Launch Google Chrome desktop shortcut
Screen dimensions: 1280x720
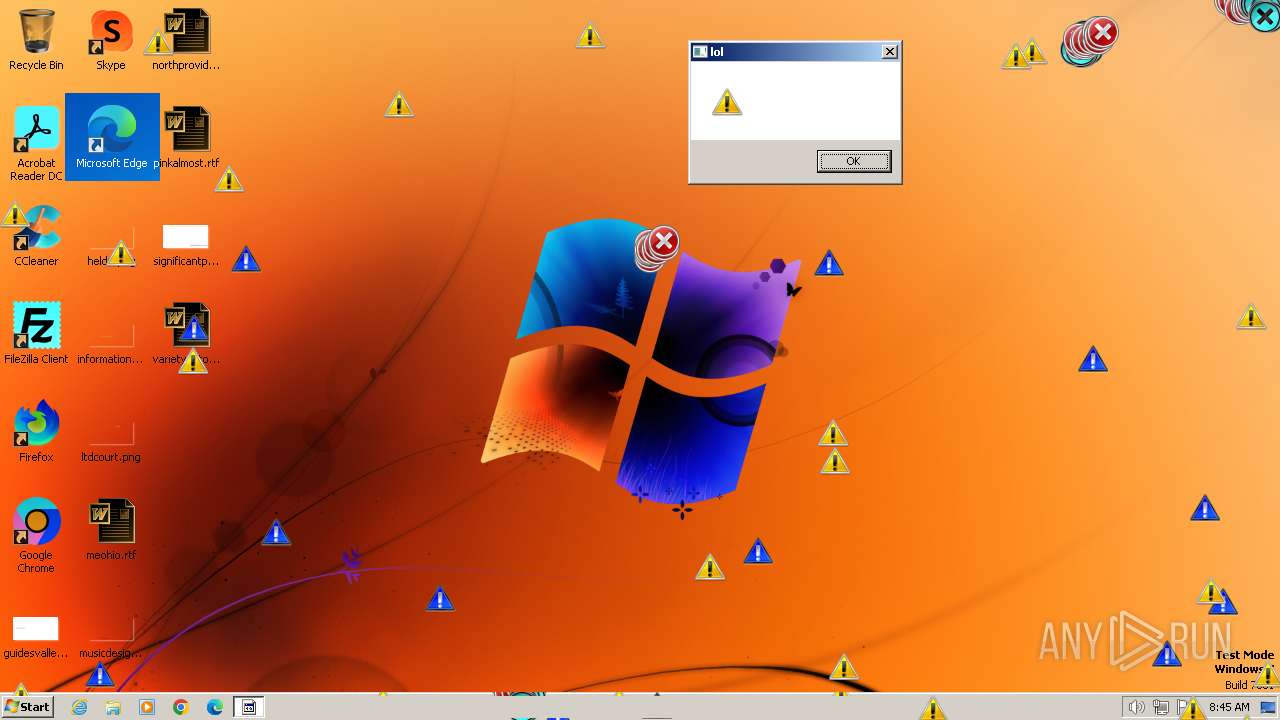pyautogui.click(x=36, y=535)
